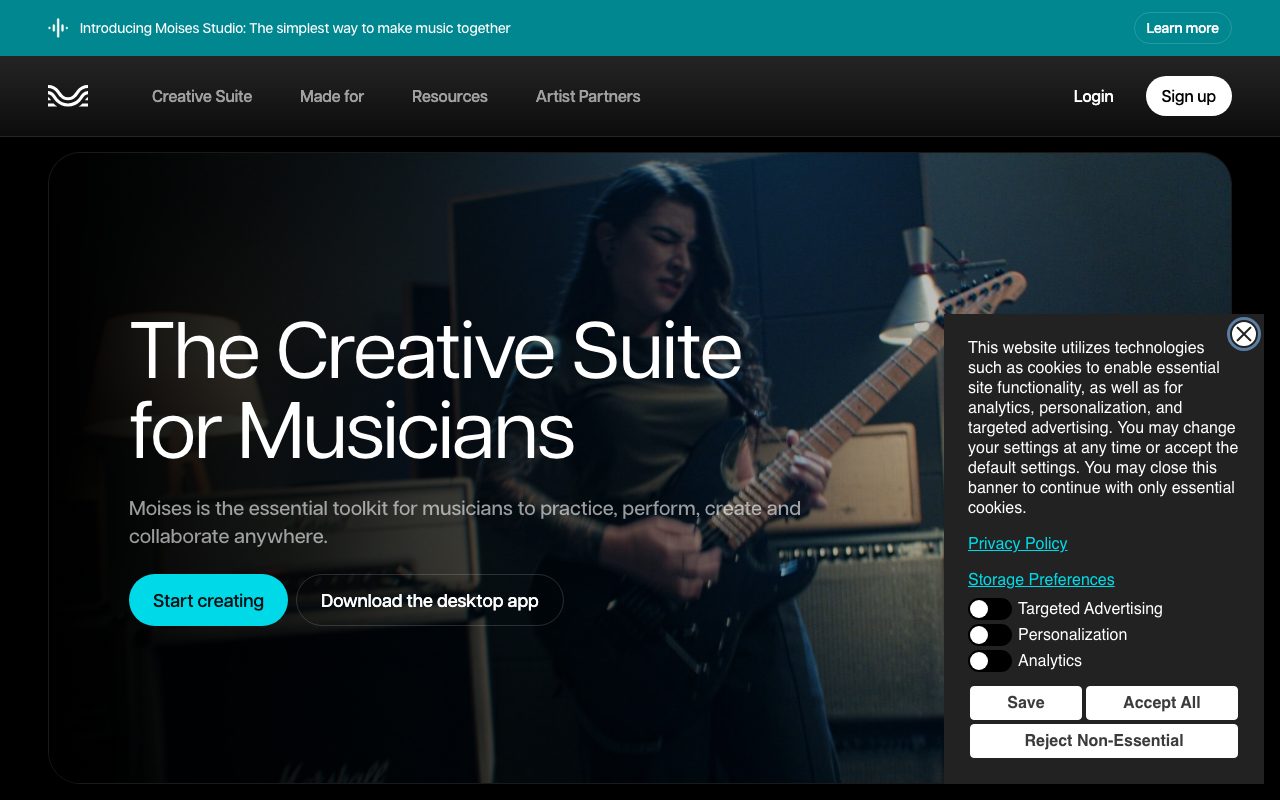Click the Login link
This screenshot has width=1280, height=800.
[1093, 96]
